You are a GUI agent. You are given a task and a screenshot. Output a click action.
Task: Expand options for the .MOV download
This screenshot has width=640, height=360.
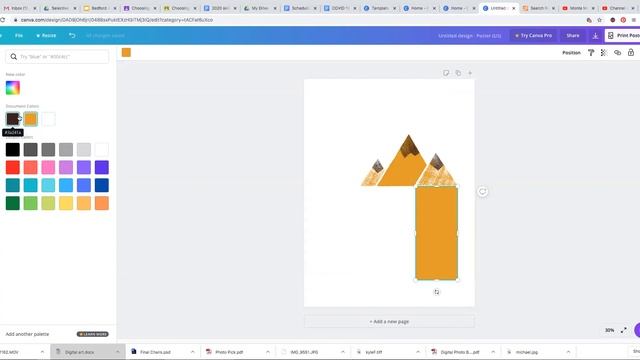coord(42,352)
